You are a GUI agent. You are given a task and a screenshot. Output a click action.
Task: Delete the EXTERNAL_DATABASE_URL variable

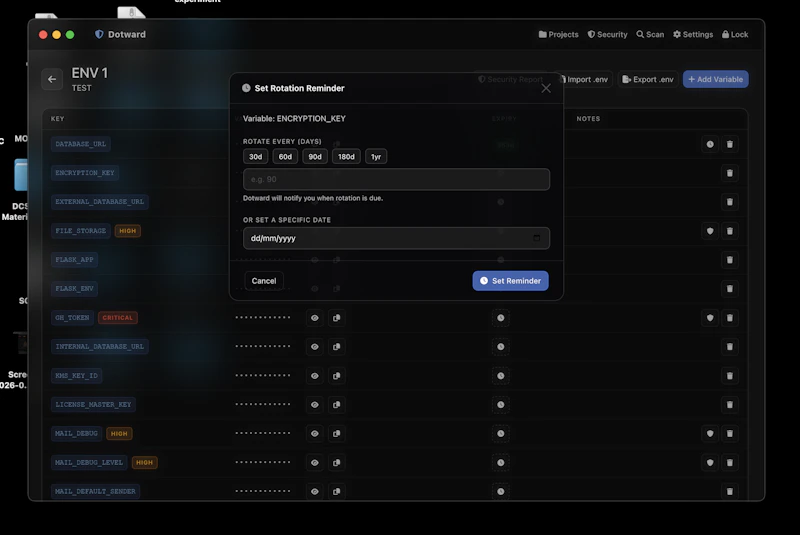click(730, 202)
